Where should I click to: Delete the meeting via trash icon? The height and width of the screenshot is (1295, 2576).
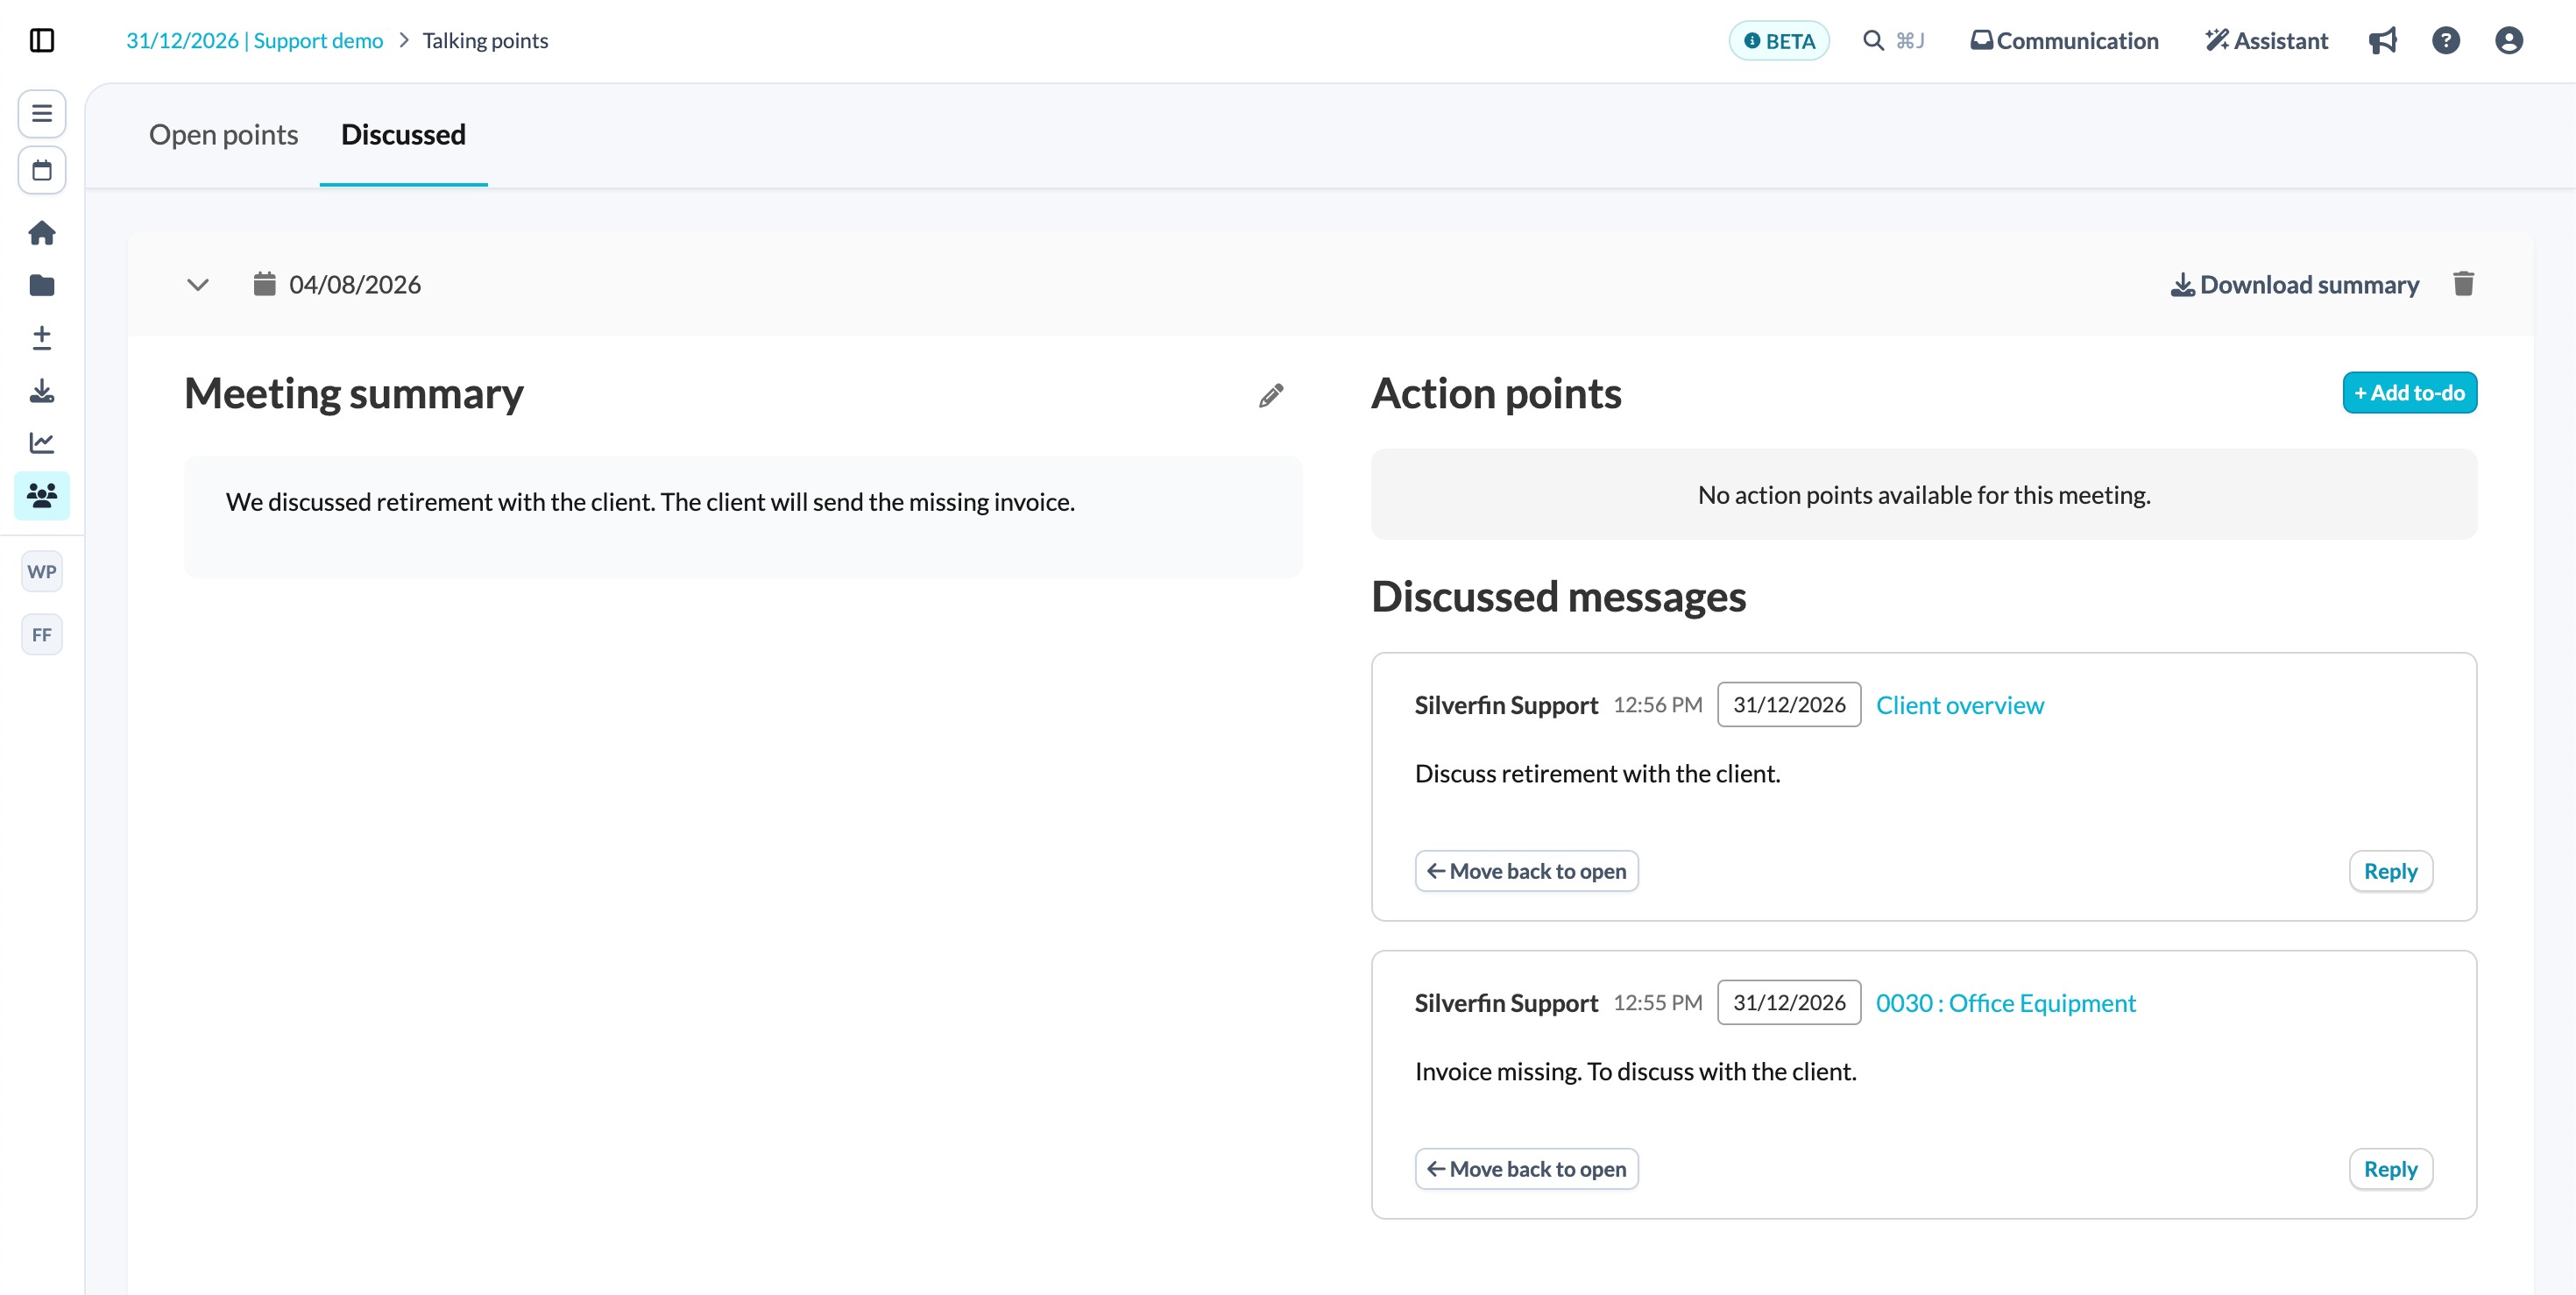[2463, 284]
